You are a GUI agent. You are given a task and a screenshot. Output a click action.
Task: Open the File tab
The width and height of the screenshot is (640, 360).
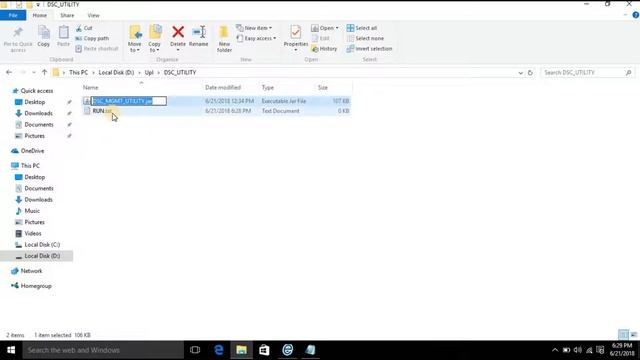[x=13, y=16]
